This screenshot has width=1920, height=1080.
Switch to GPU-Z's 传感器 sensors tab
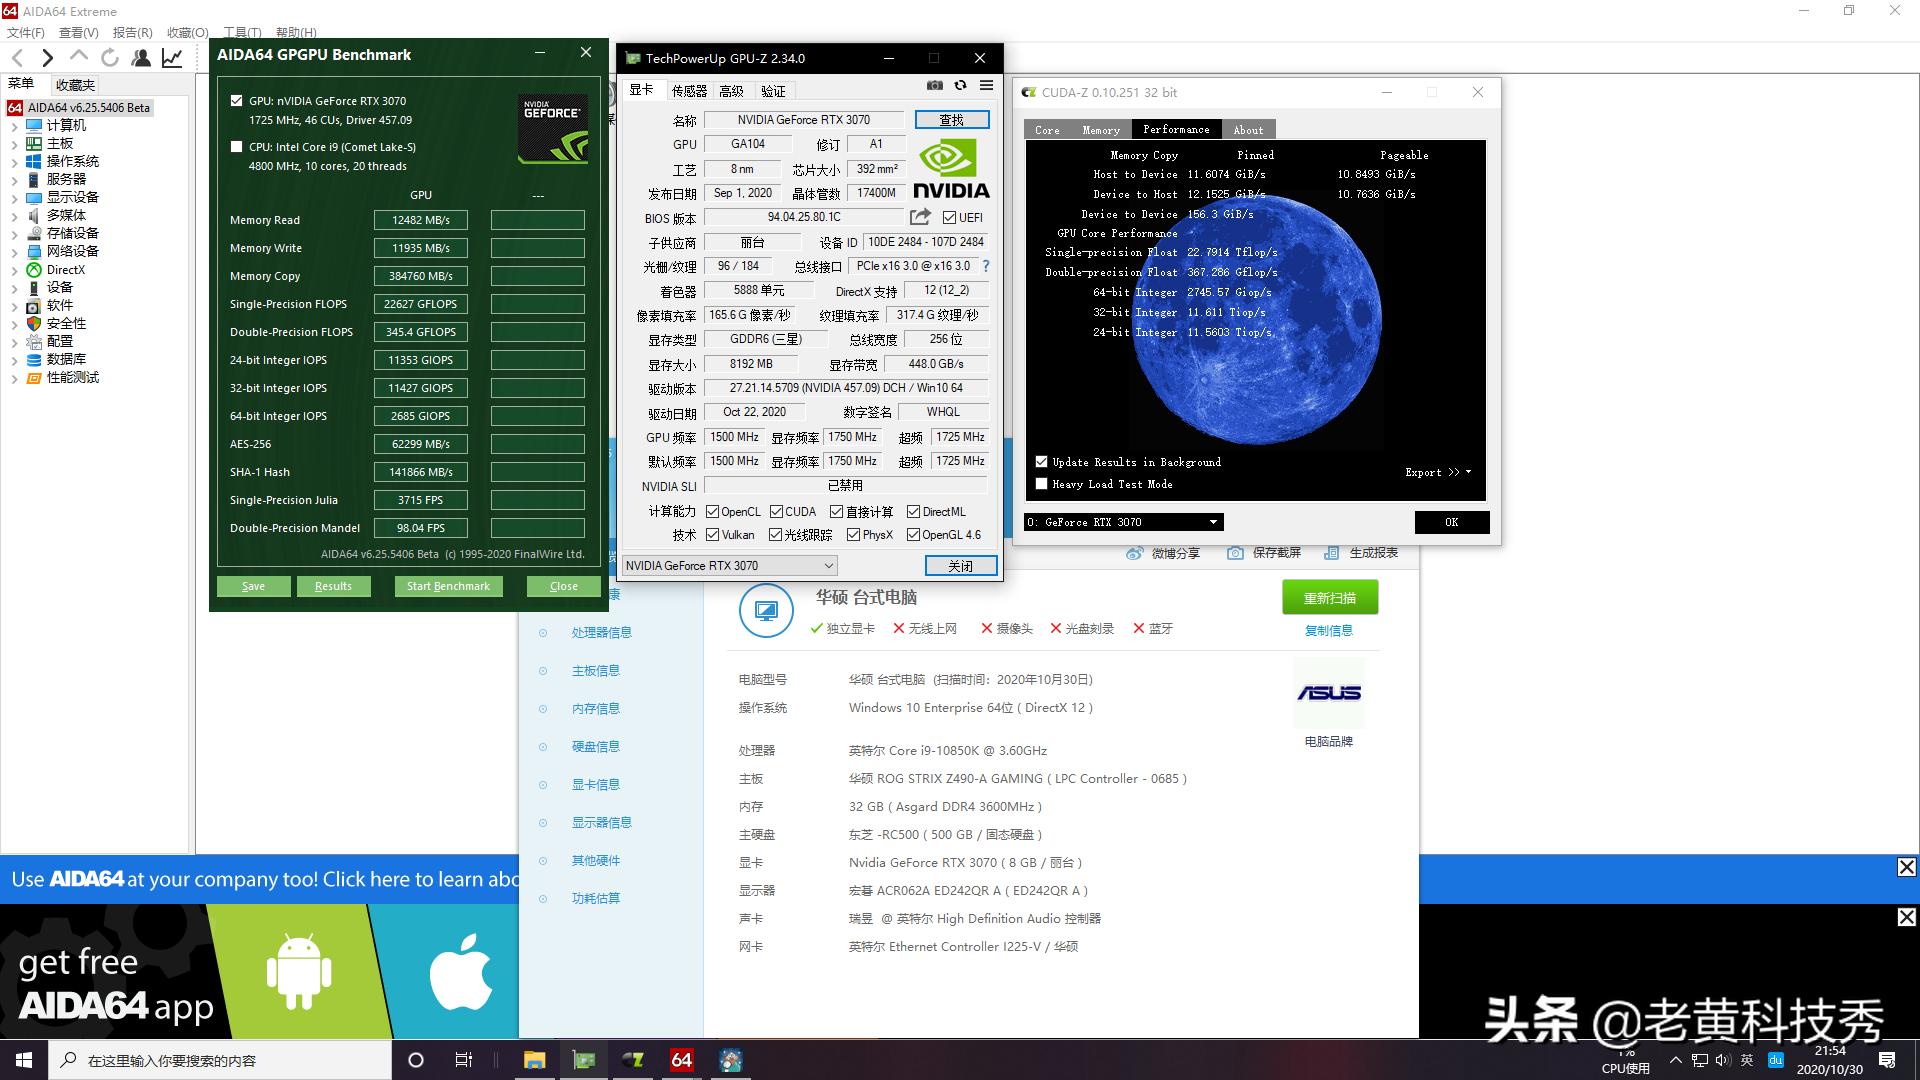click(690, 89)
